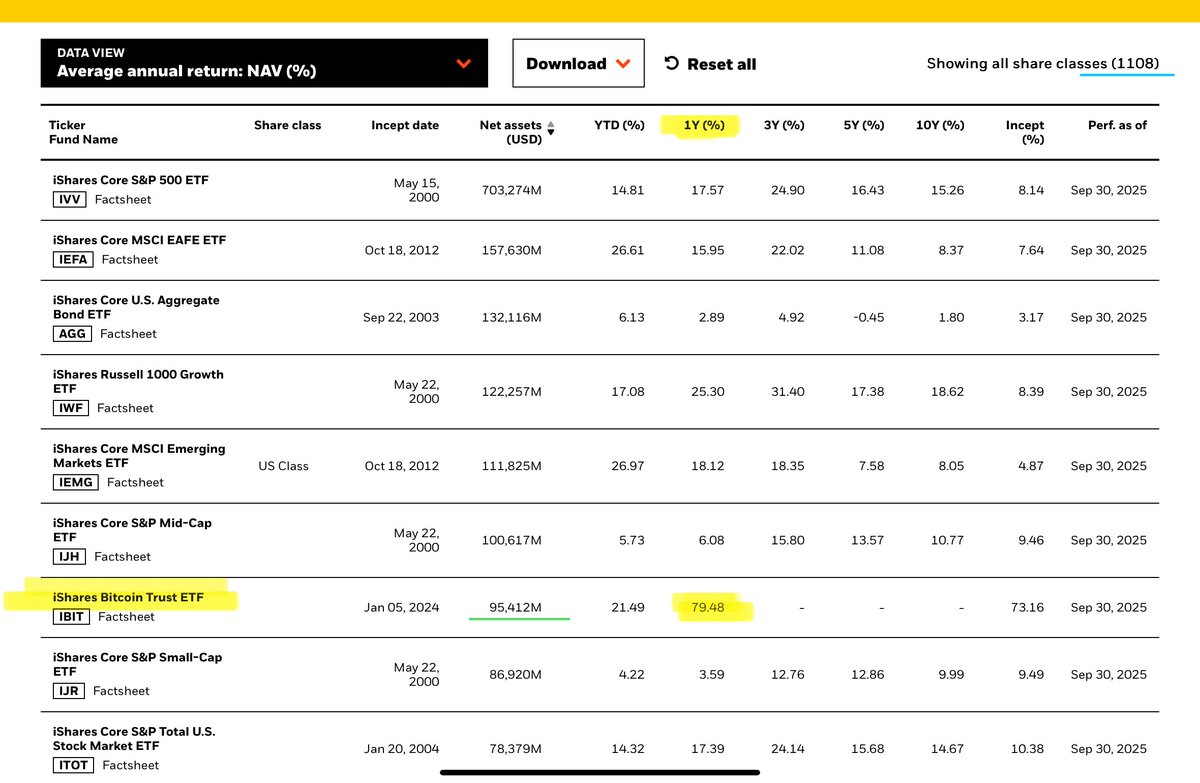The height and width of the screenshot is (783, 1200).
Task: Click the Share class column header
Action: [288, 125]
